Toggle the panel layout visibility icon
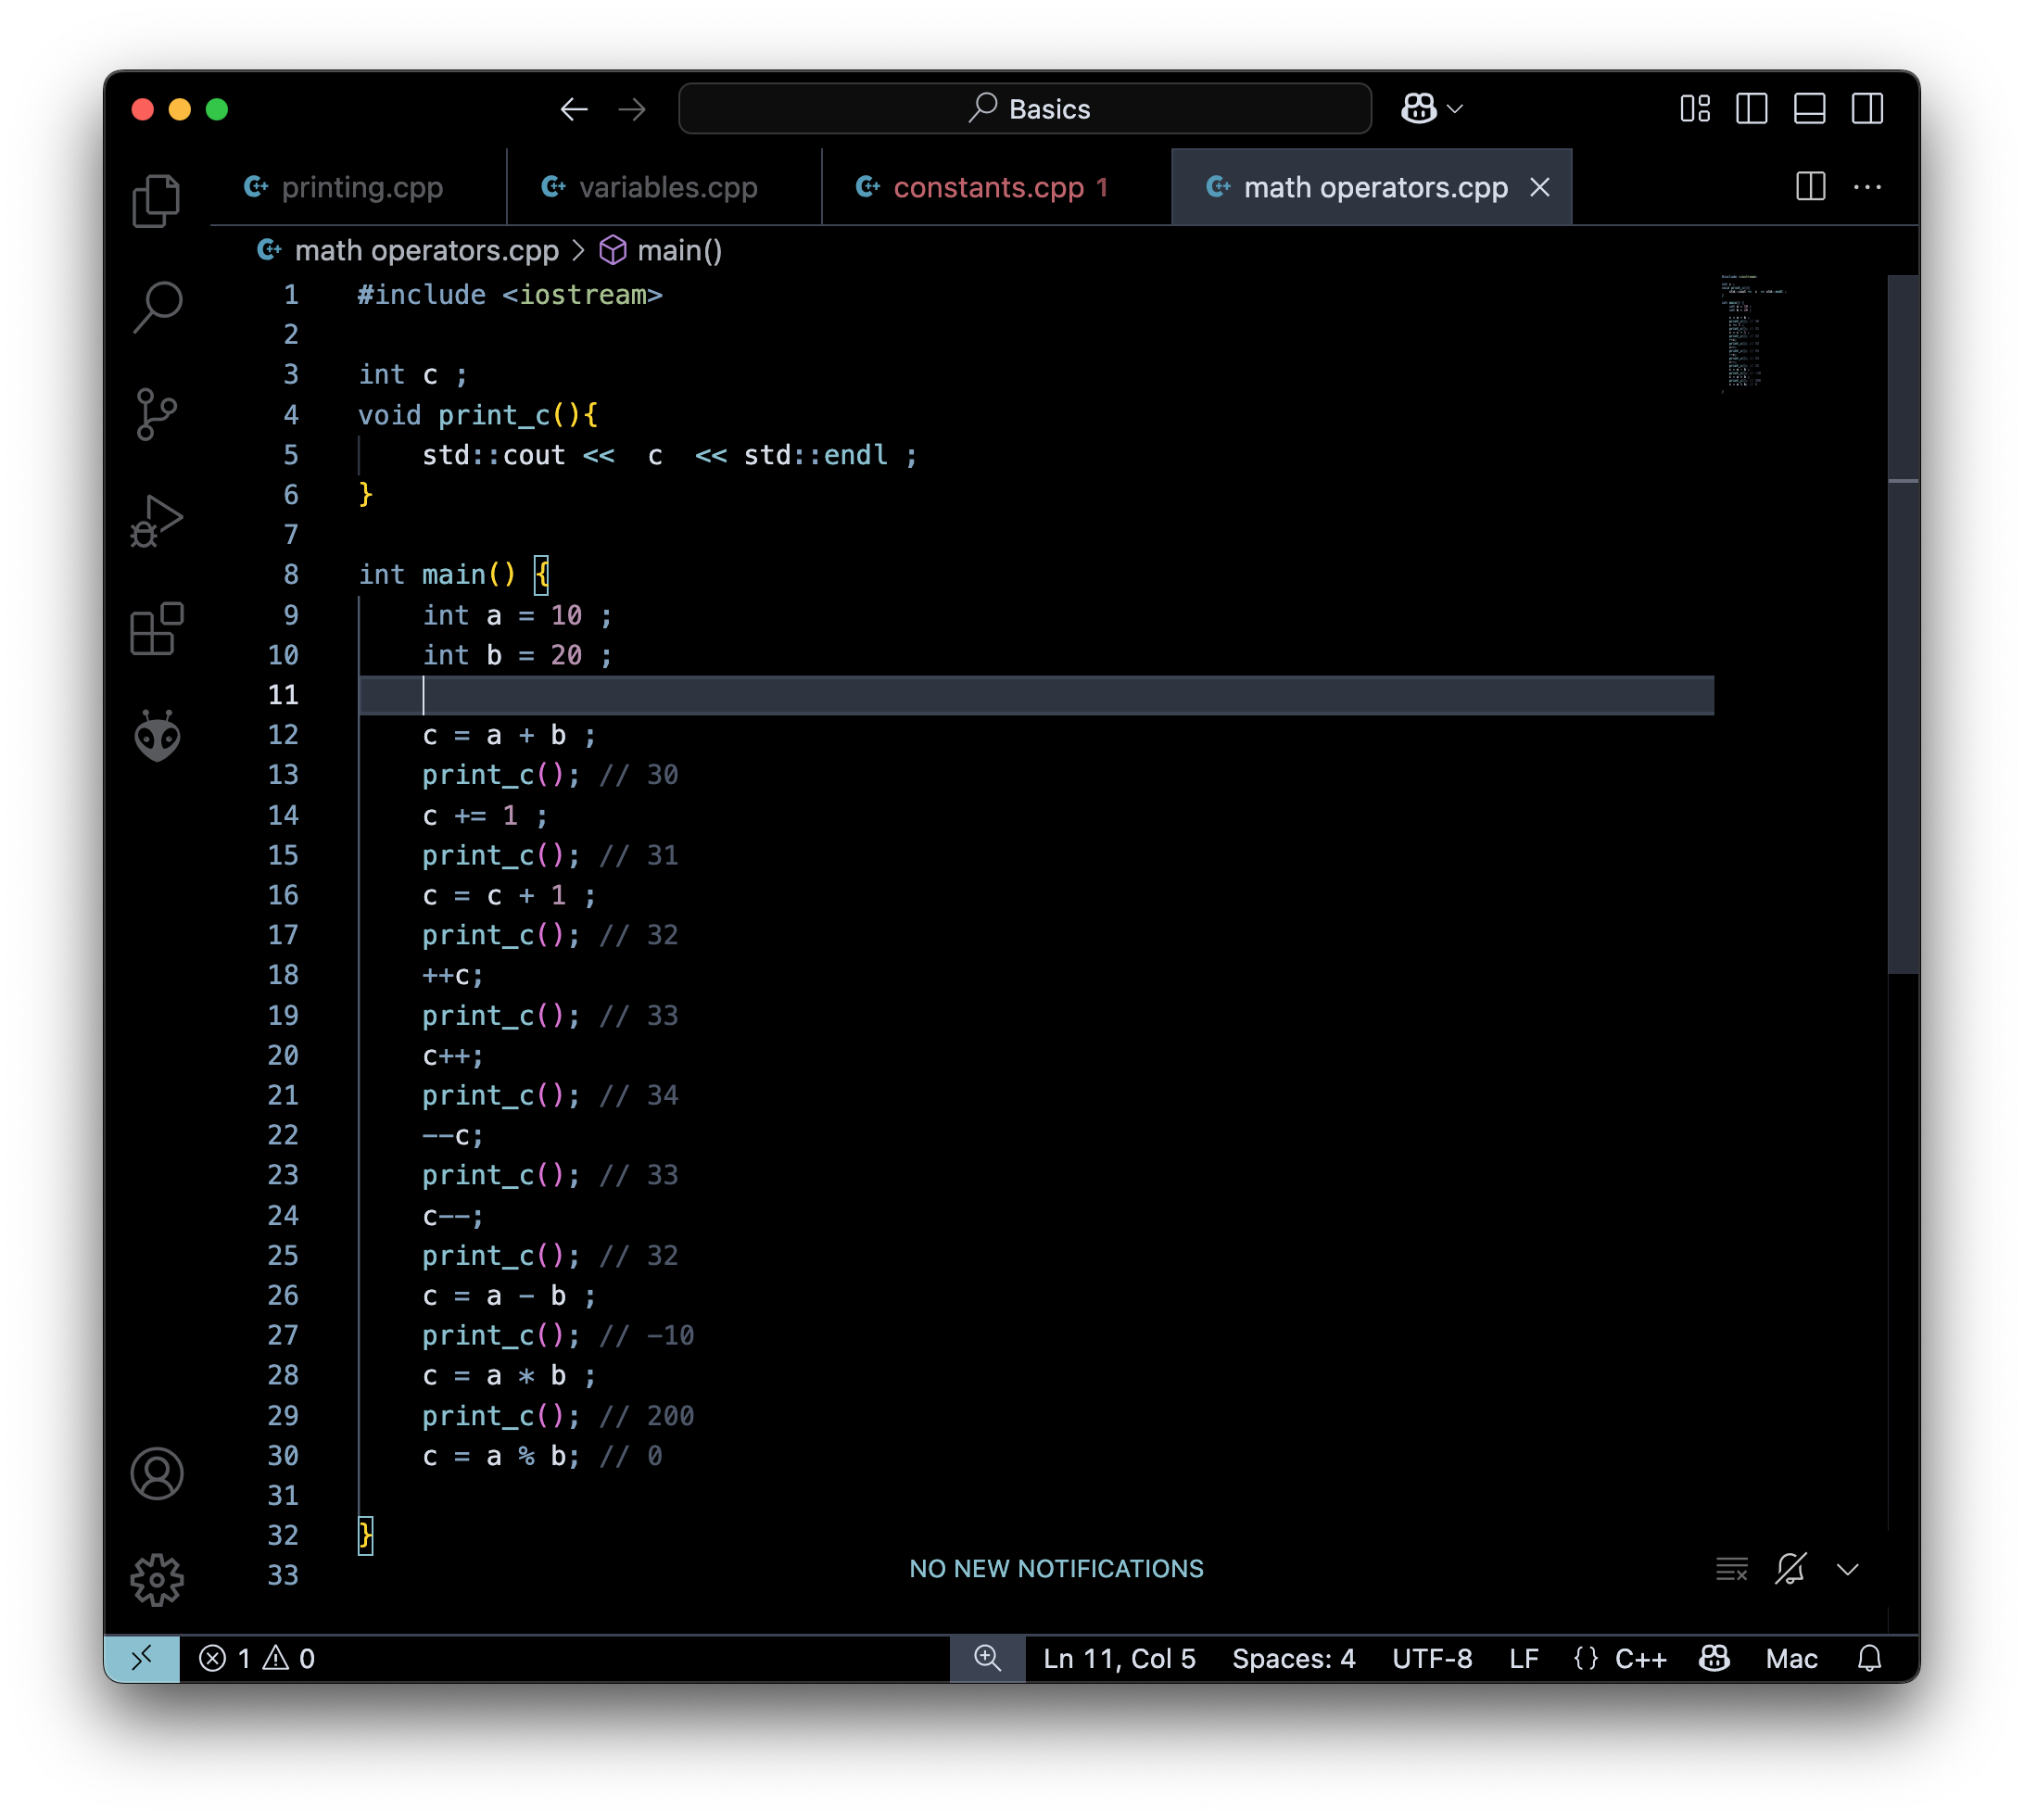Screen dimensions: 2024x1820 coord(1810,109)
